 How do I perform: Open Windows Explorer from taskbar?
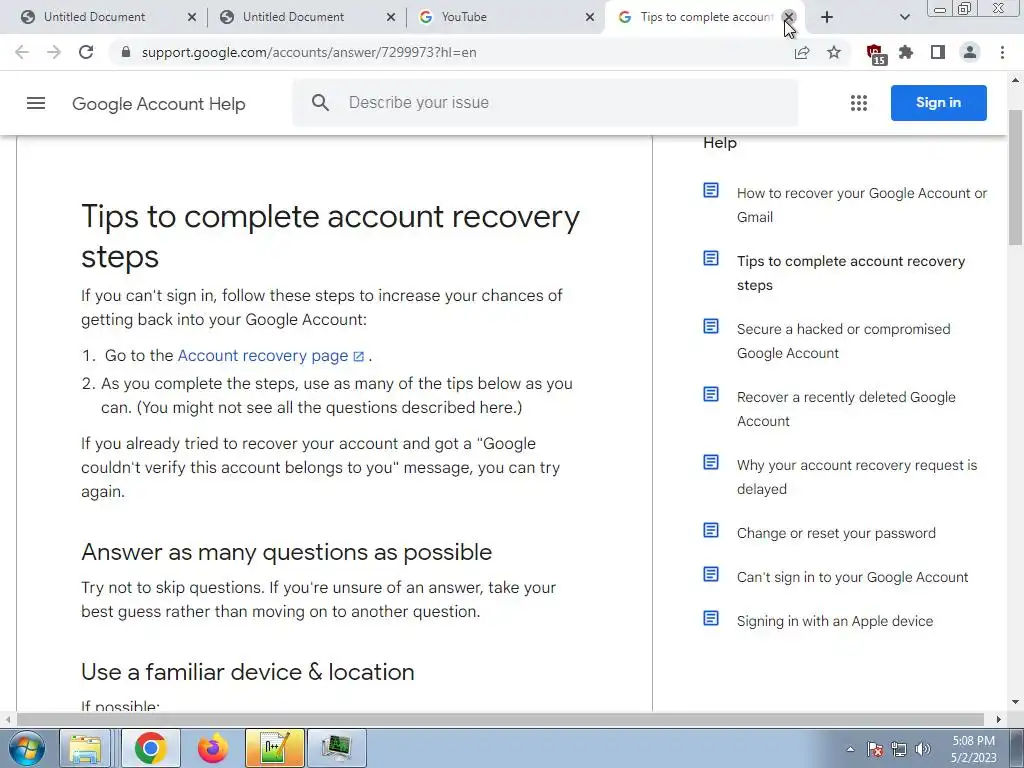coord(85,748)
